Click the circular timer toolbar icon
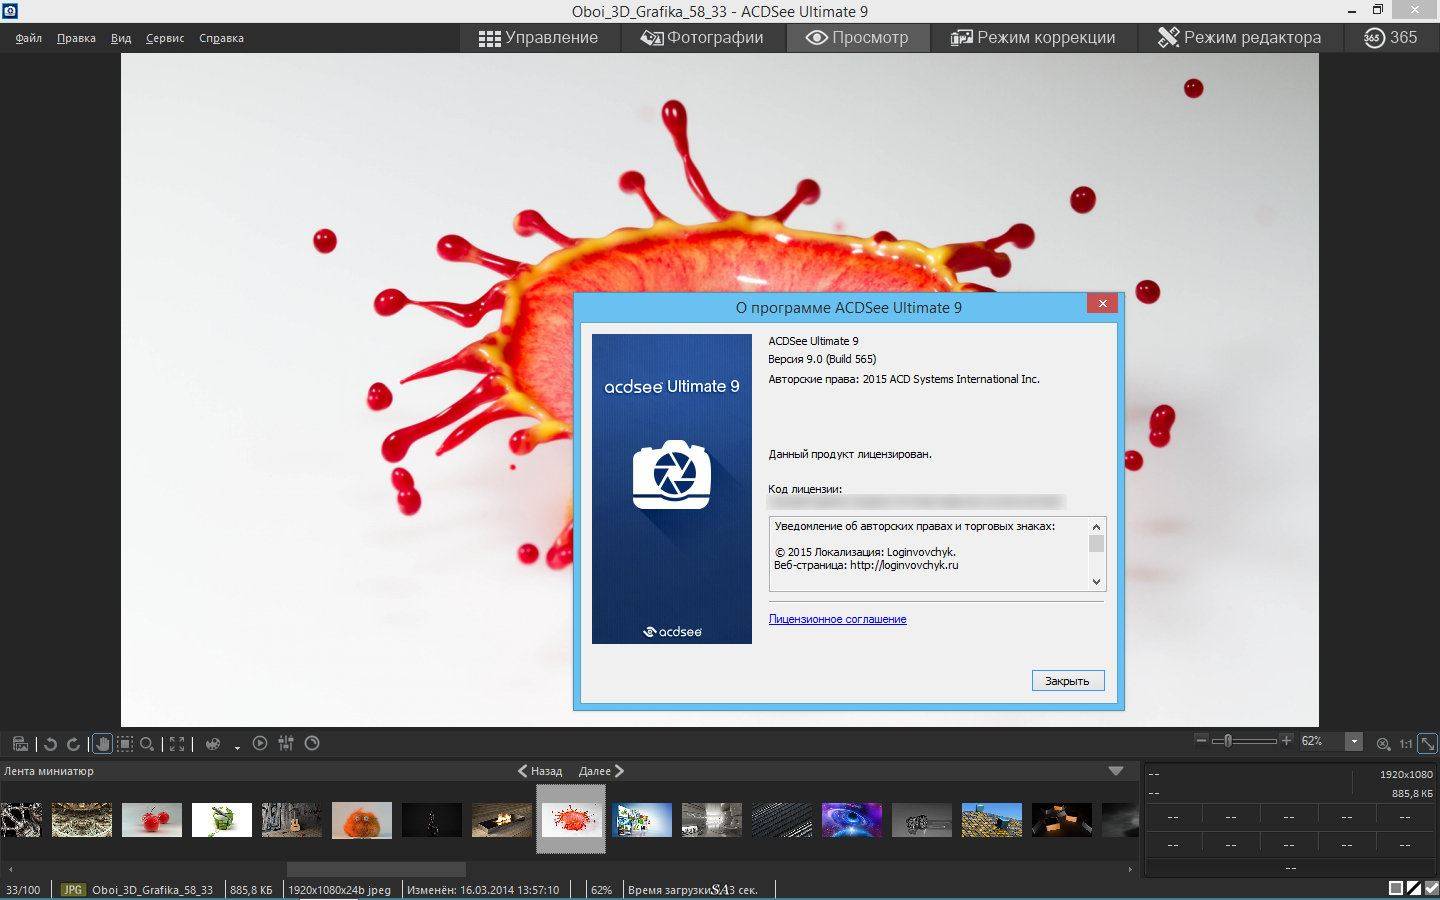This screenshot has height=900, width=1440. (312, 743)
